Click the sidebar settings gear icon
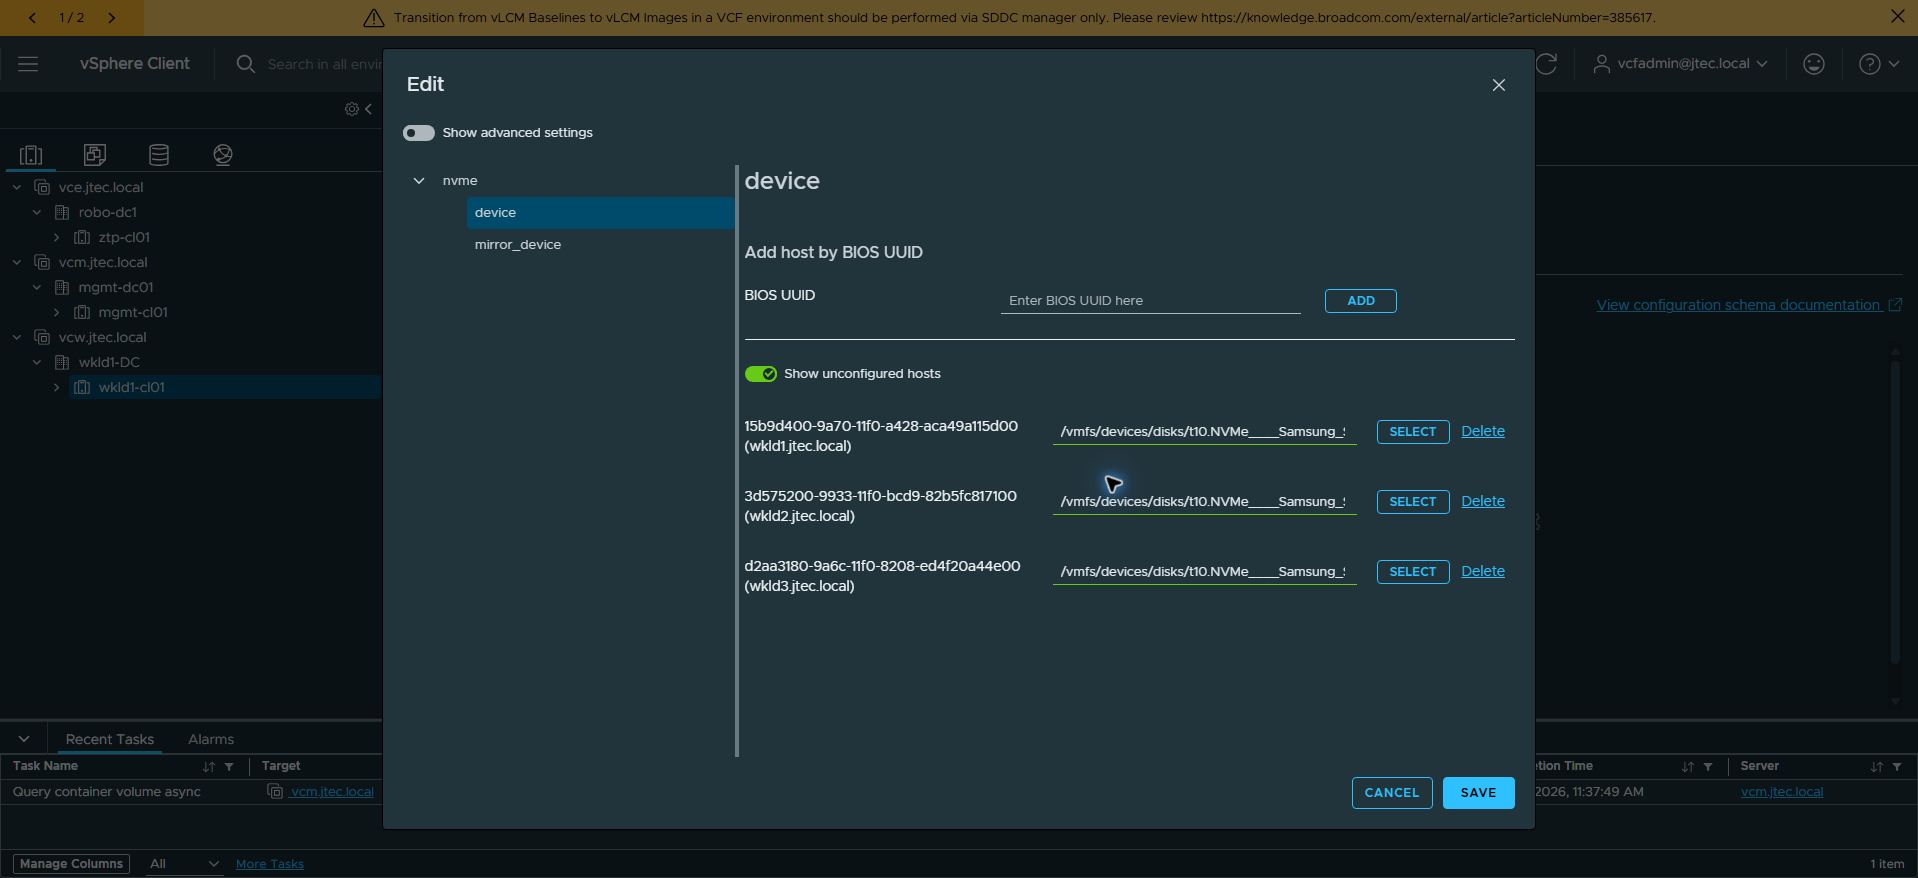 click(x=352, y=109)
